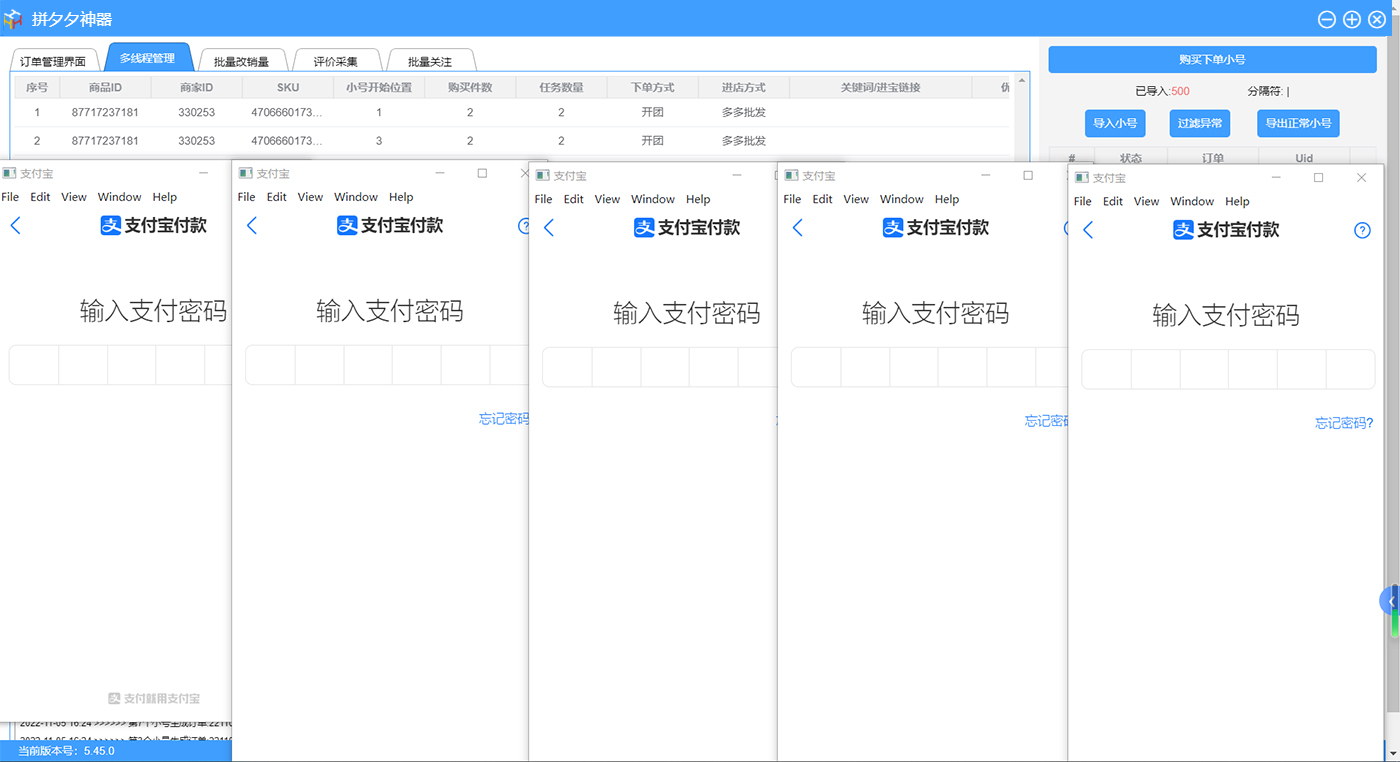Click Alipay logo in leftmost Alipay window
1400x762 pixels.
[x=111, y=226]
